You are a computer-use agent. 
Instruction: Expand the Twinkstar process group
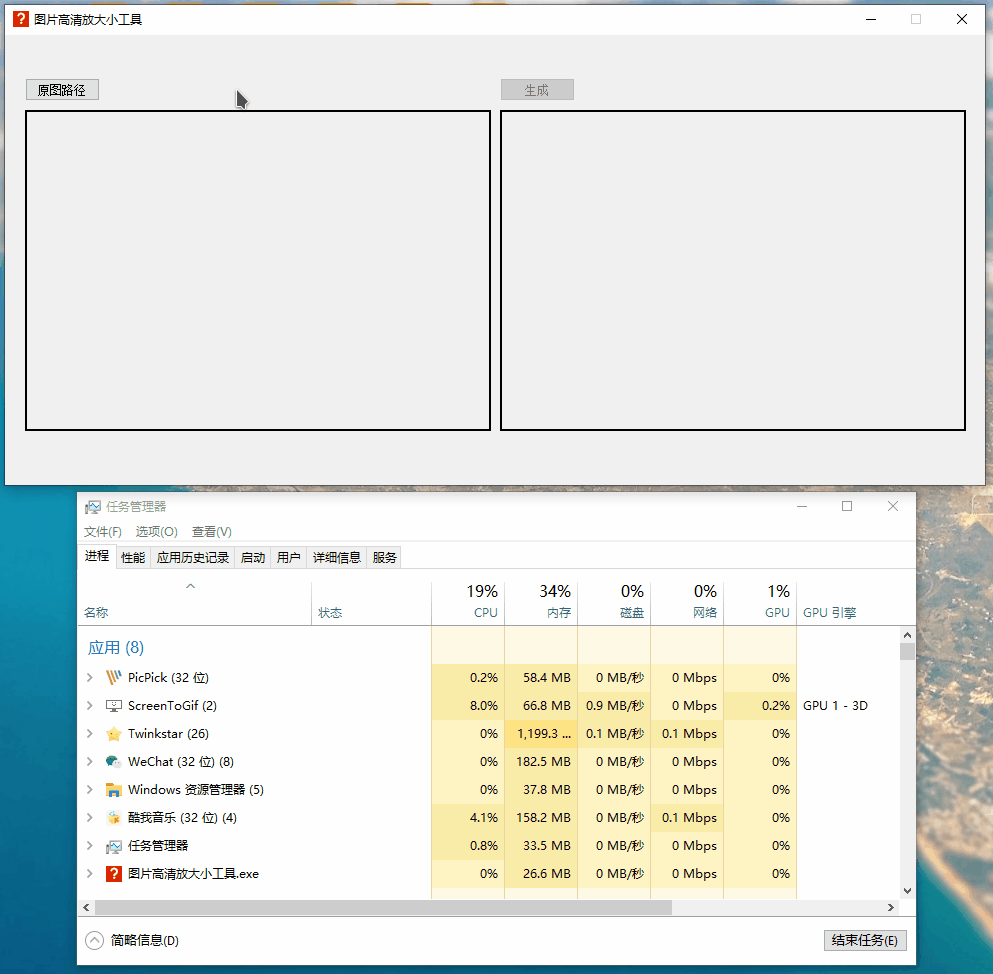tap(90, 734)
